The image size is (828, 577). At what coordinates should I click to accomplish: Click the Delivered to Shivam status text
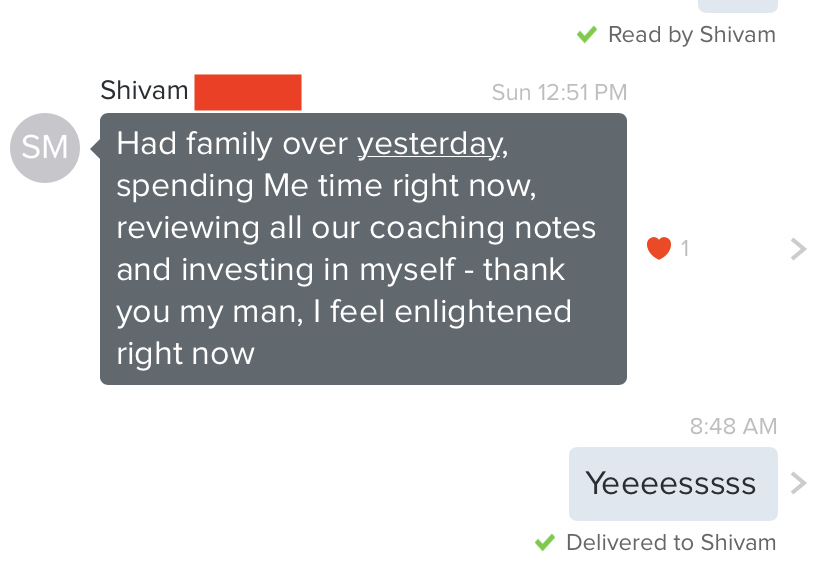pos(671,543)
